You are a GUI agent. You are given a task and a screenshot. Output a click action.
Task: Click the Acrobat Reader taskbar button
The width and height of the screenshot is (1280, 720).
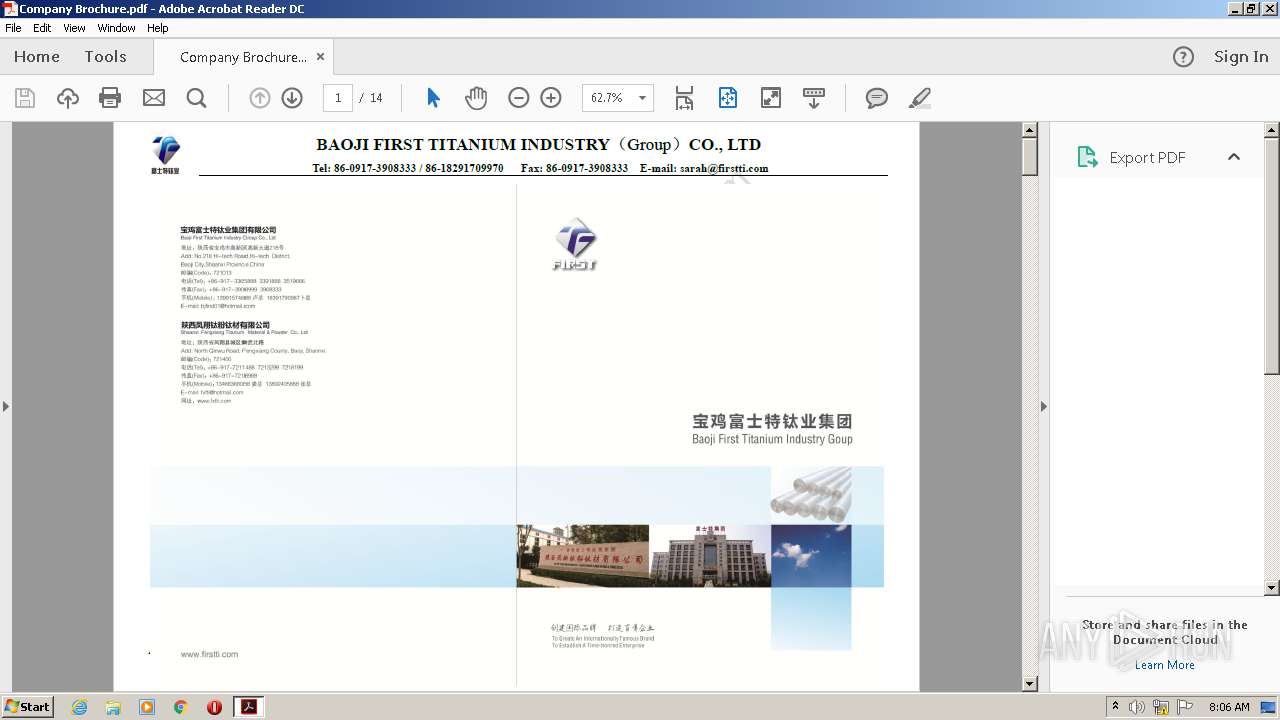pyautogui.click(x=248, y=707)
